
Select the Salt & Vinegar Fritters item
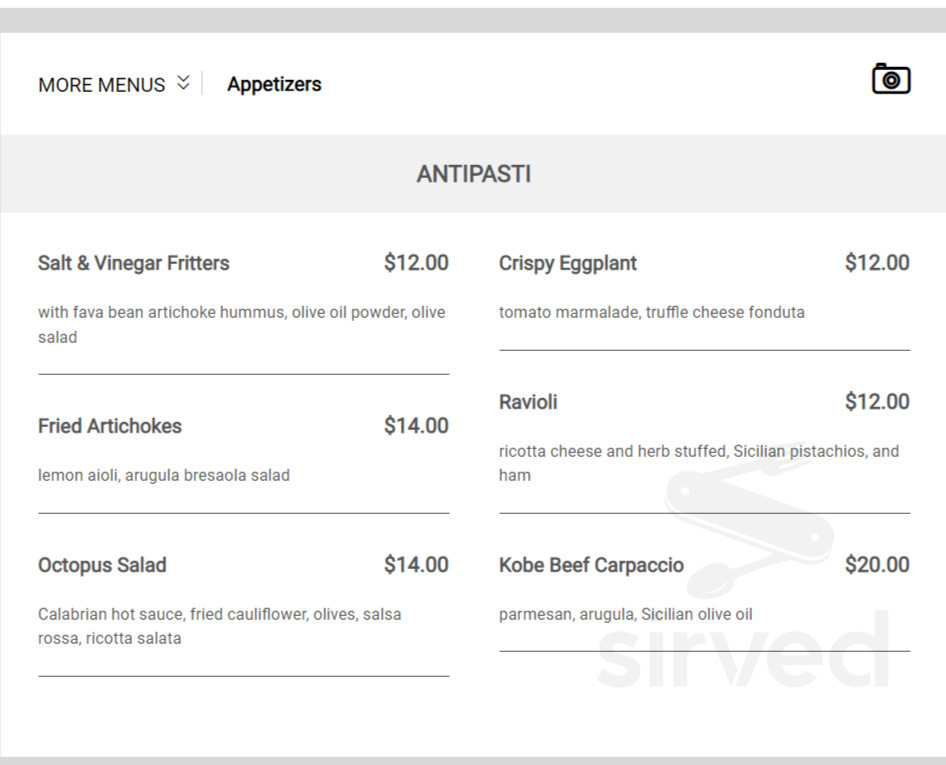[133, 263]
